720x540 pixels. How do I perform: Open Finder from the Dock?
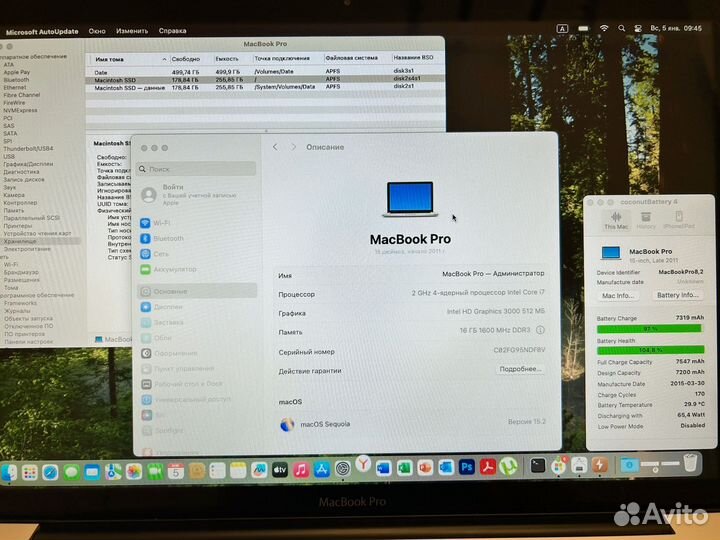pyautogui.click(x=8, y=472)
